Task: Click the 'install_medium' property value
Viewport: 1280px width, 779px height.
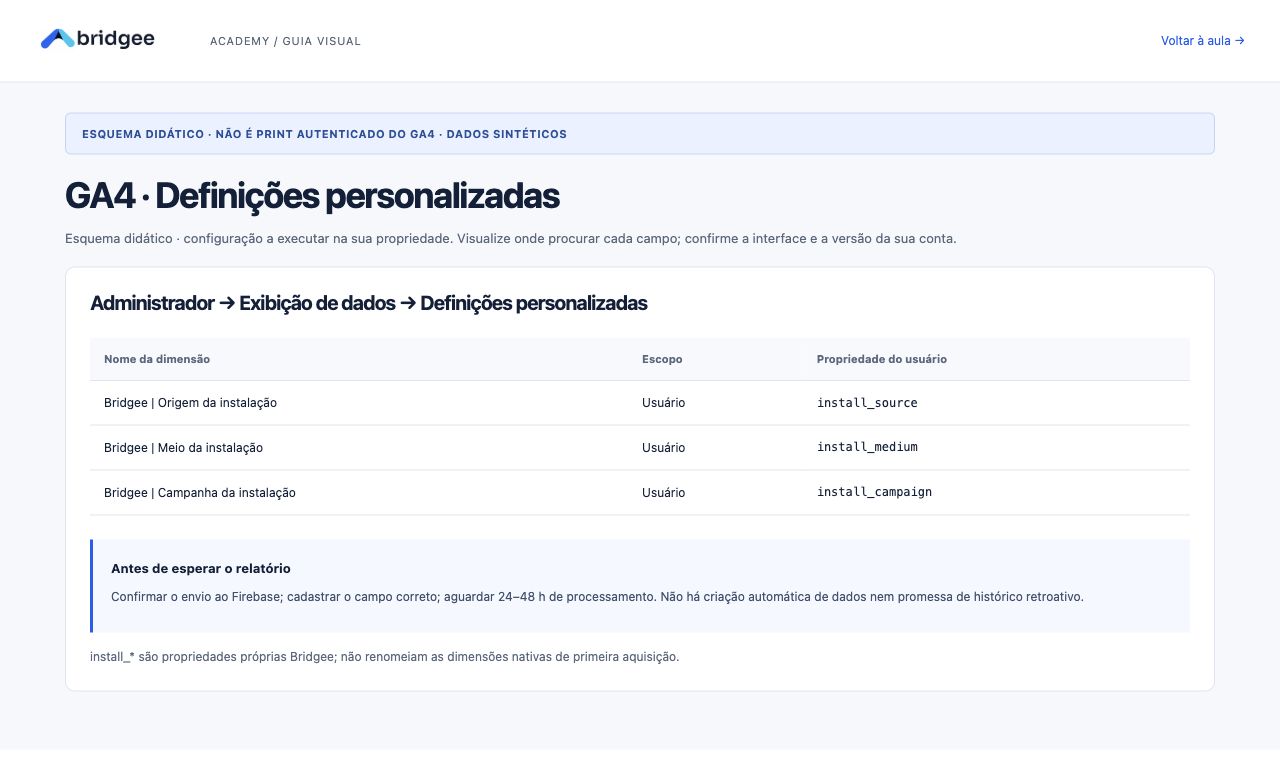Action: point(867,447)
